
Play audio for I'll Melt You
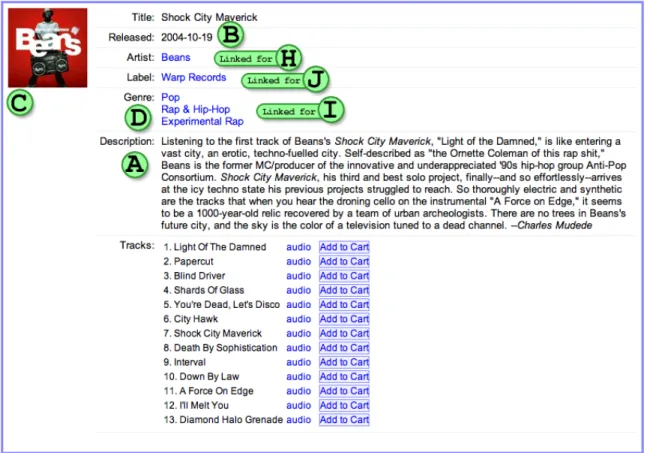(298, 405)
